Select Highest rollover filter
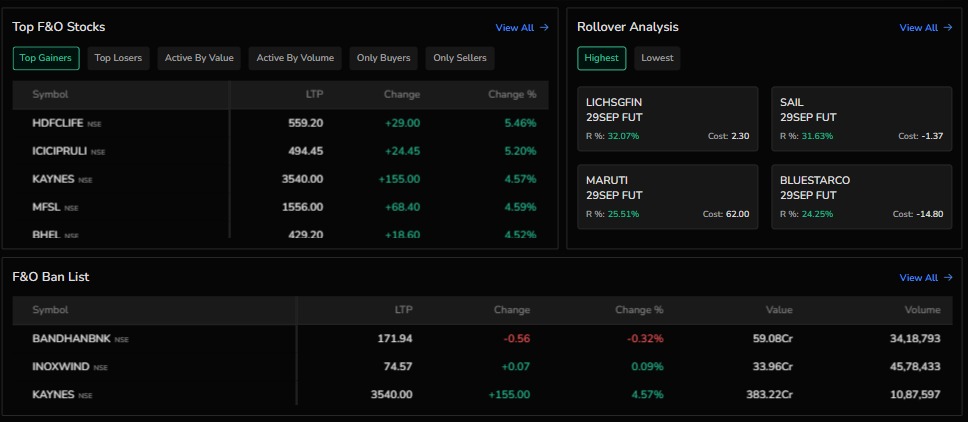 click(601, 58)
